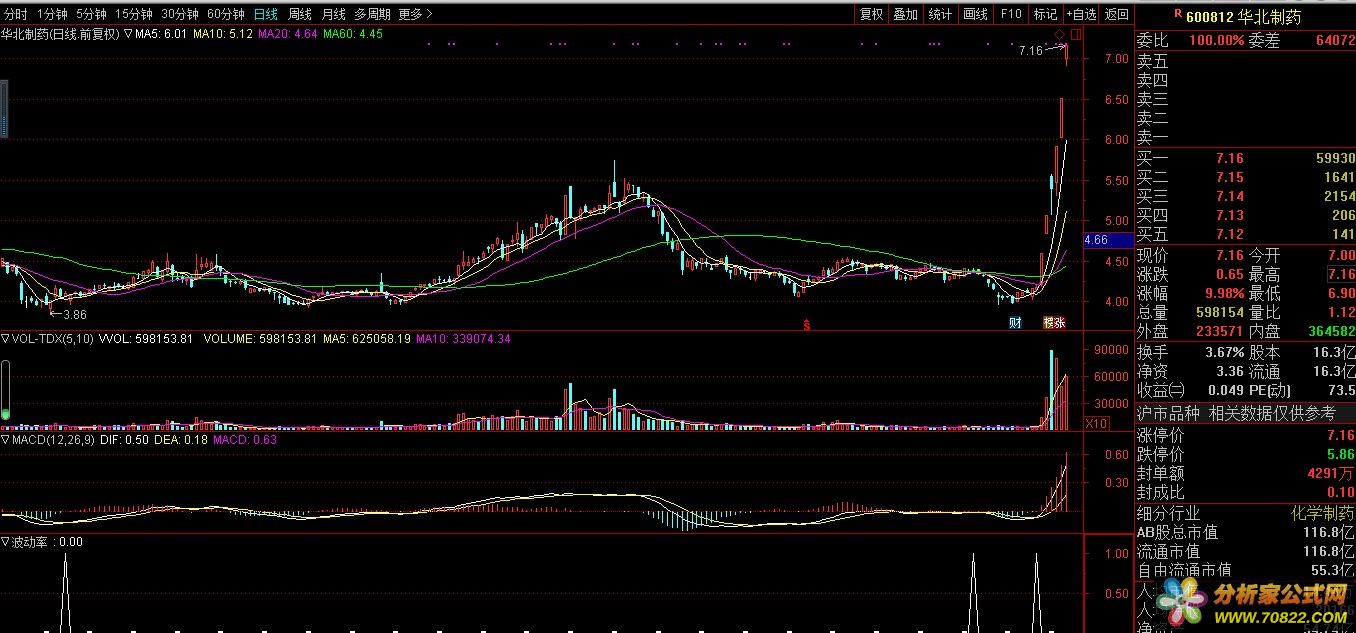
Task: Select the 15分钟 chart period
Action: click(x=133, y=14)
